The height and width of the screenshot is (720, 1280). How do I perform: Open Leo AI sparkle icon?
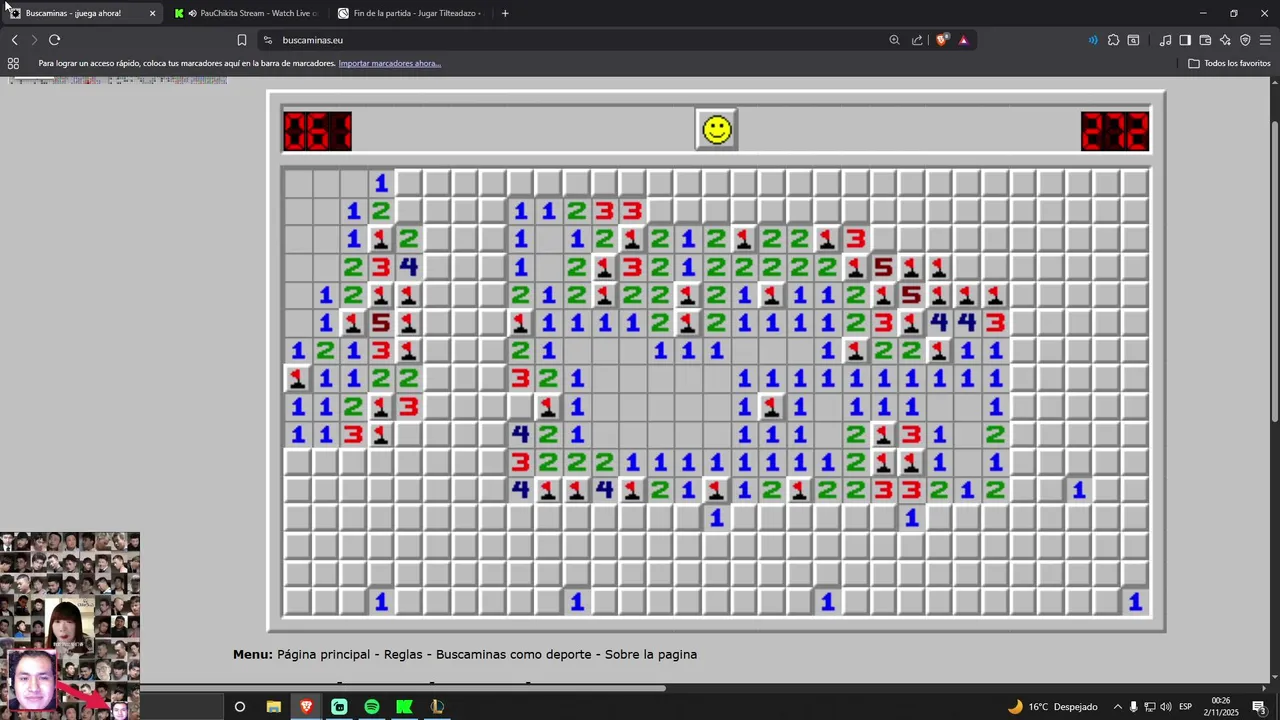click(1225, 40)
